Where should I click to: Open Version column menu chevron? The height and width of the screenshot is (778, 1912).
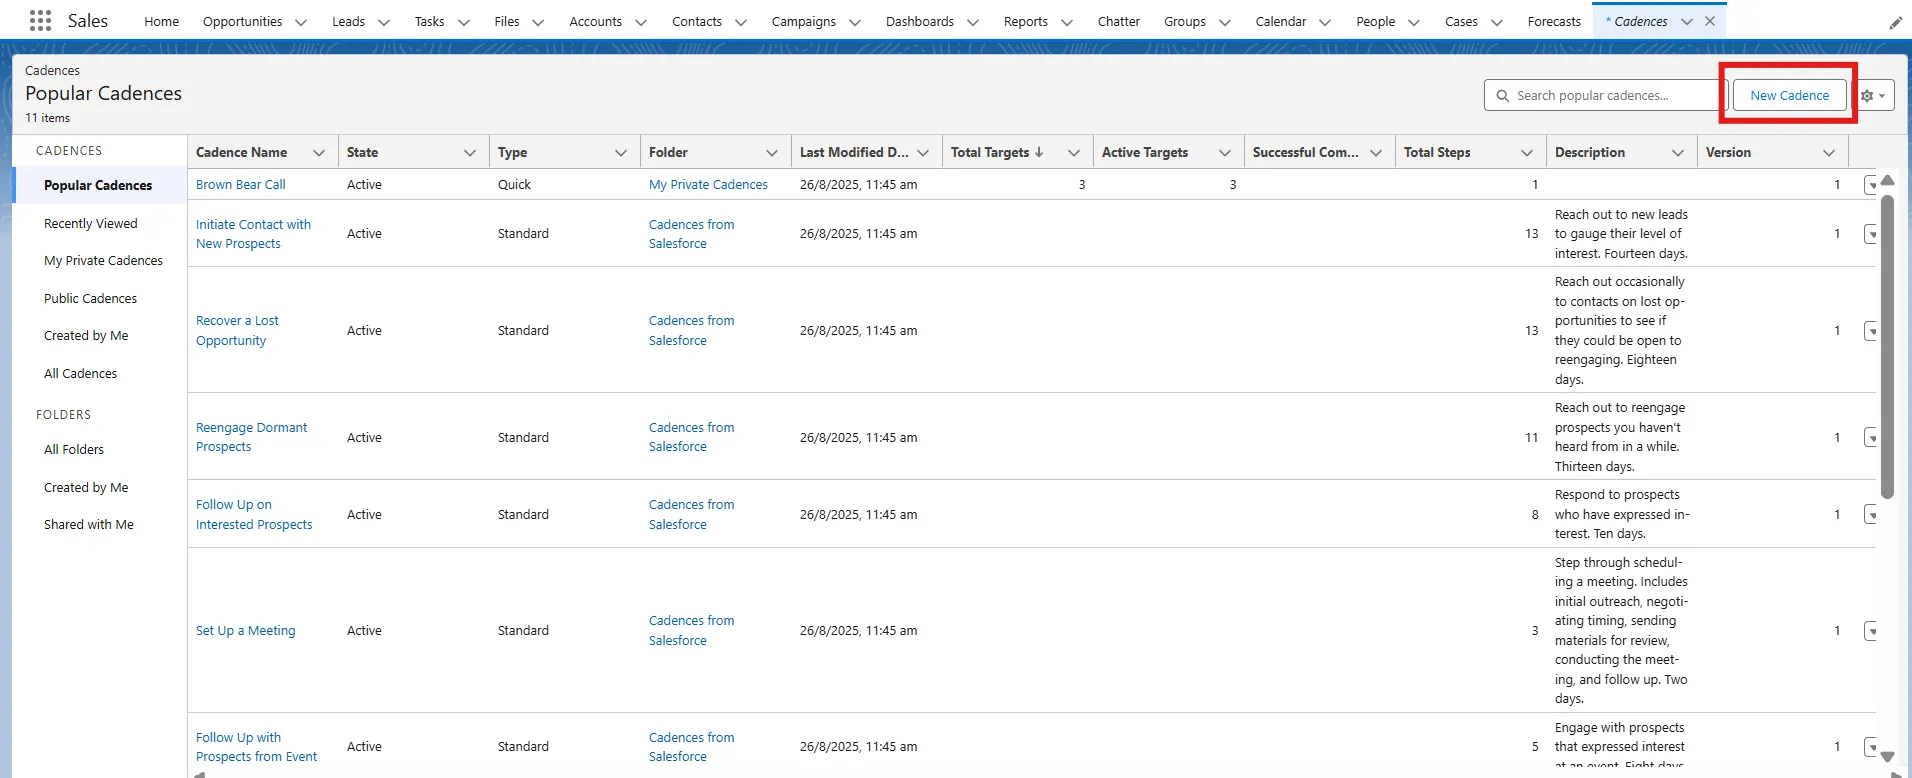pyautogui.click(x=1829, y=153)
